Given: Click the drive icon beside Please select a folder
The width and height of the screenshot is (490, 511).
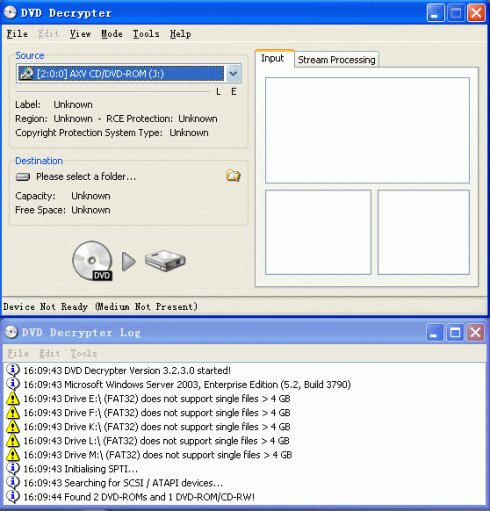Looking at the screenshot, I should click(x=23, y=177).
